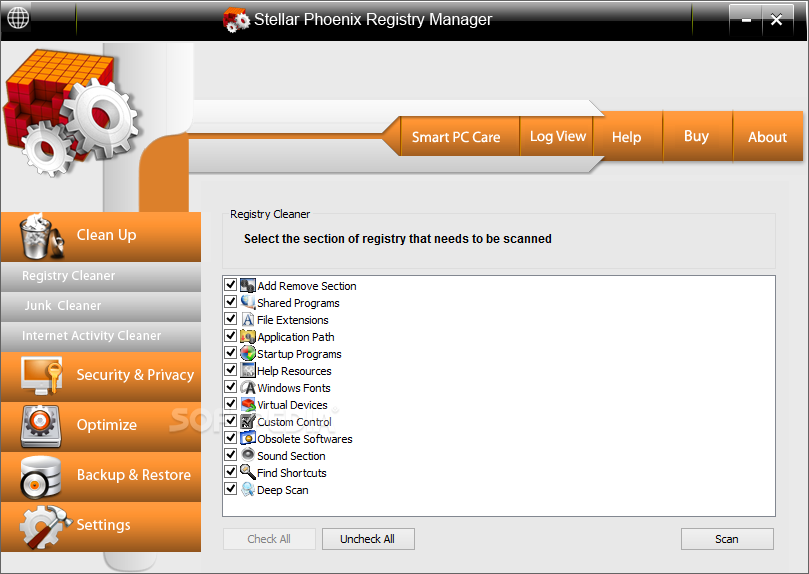809x574 pixels.
Task: Click the File Extensions icon
Action: tap(248, 319)
